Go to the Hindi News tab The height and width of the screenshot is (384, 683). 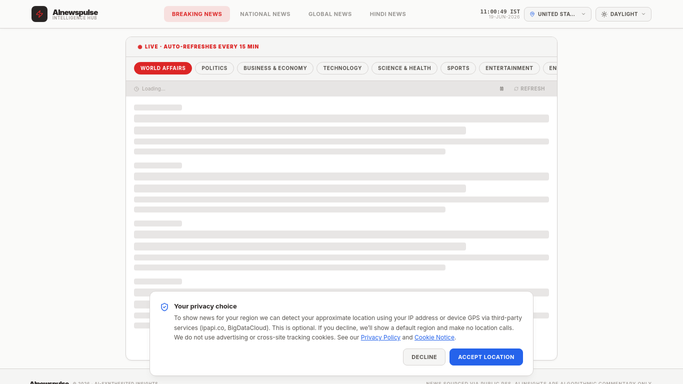[x=388, y=14]
